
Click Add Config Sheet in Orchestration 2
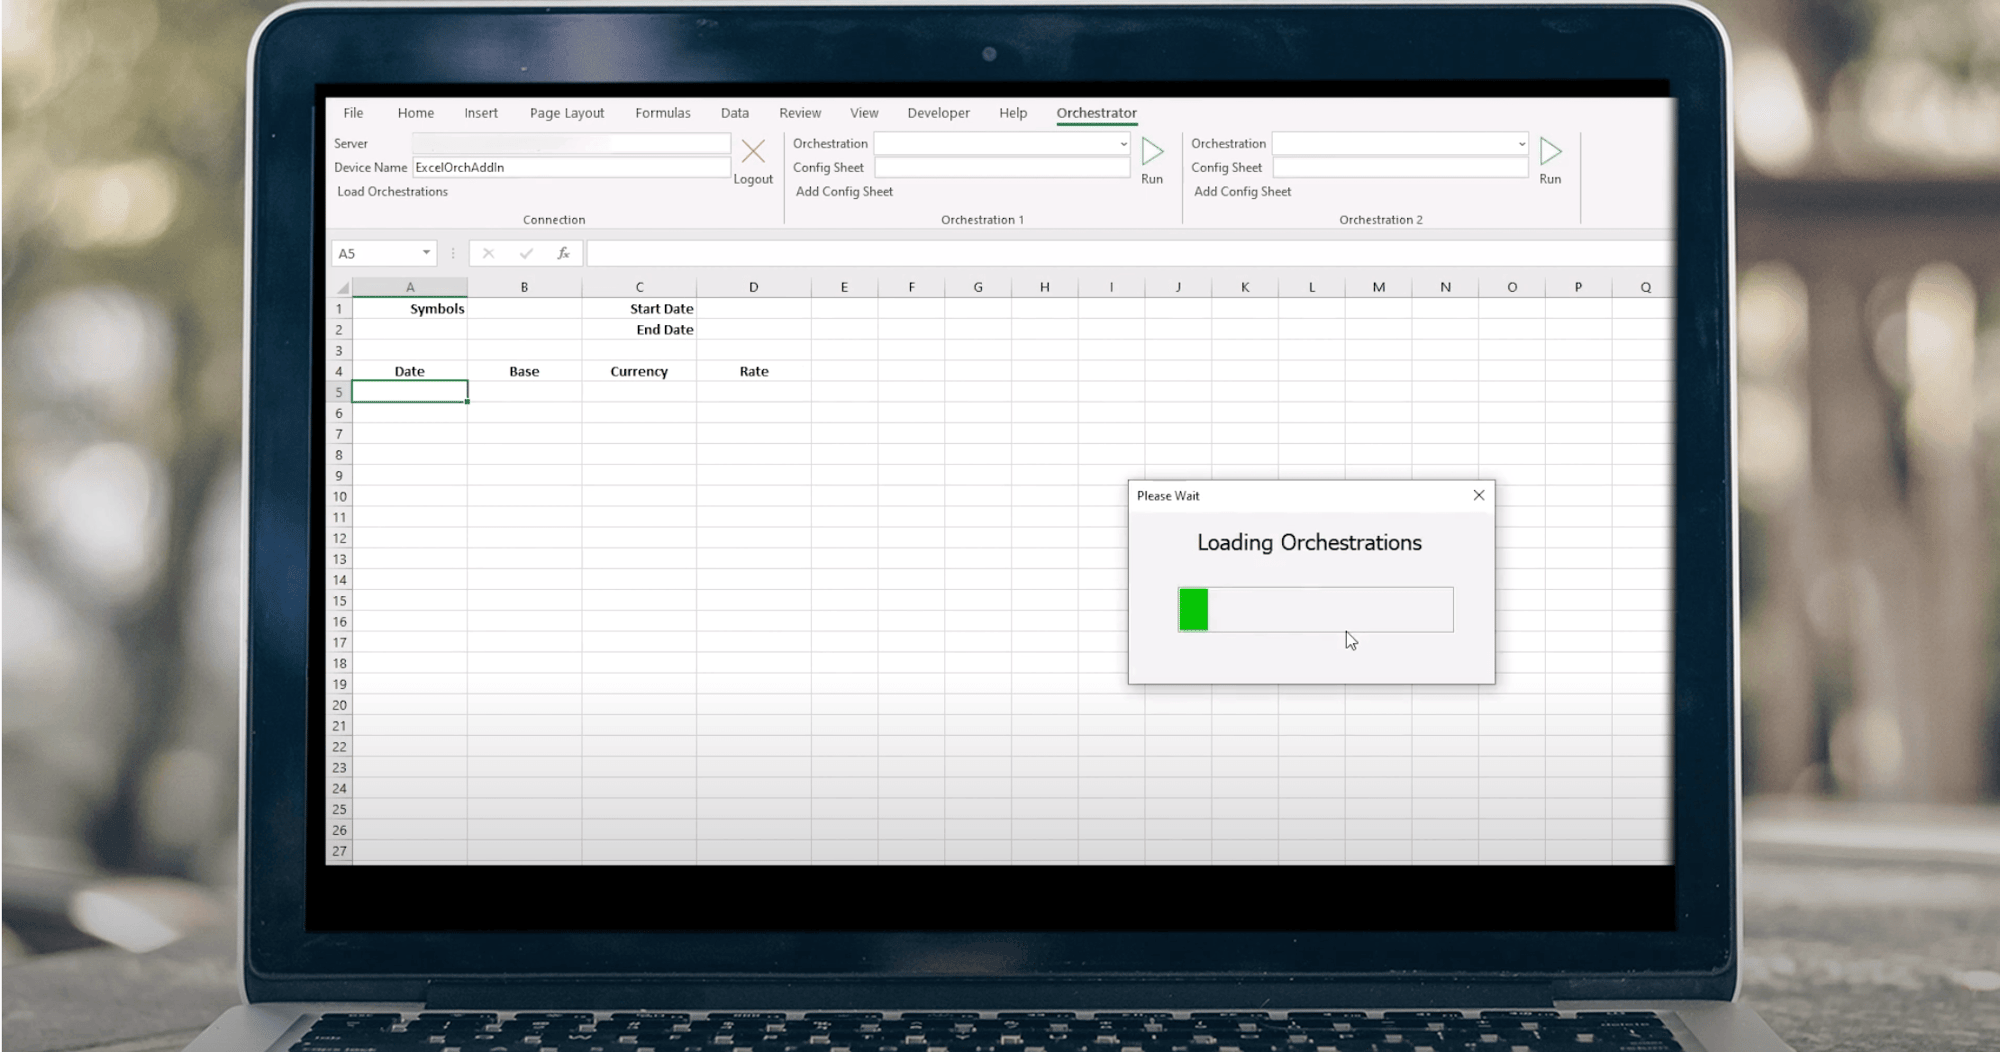point(1242,191)
